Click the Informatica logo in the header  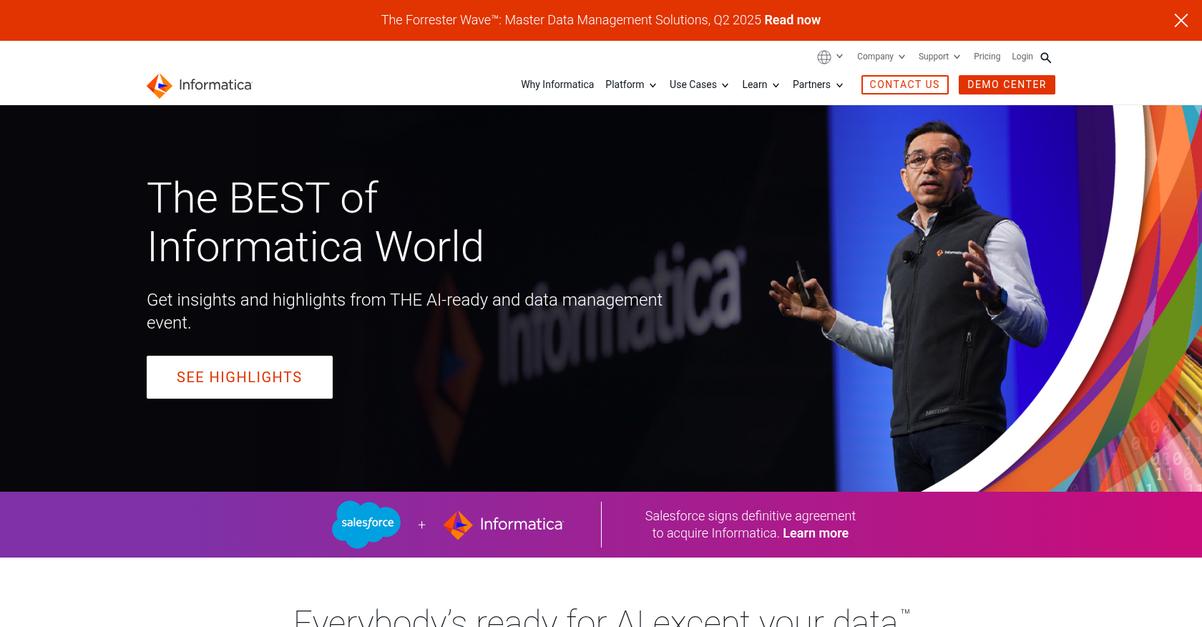tap(199, 85)
